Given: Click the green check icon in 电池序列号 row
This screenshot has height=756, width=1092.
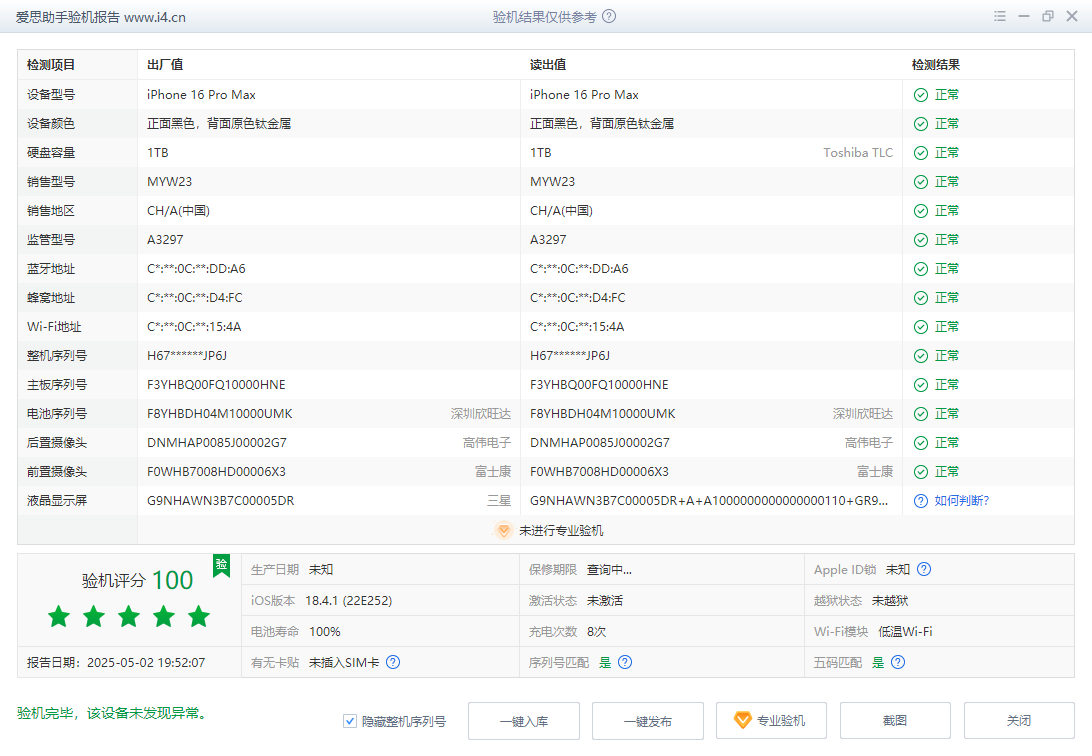Looking at the screenshot, I should 921,414.
